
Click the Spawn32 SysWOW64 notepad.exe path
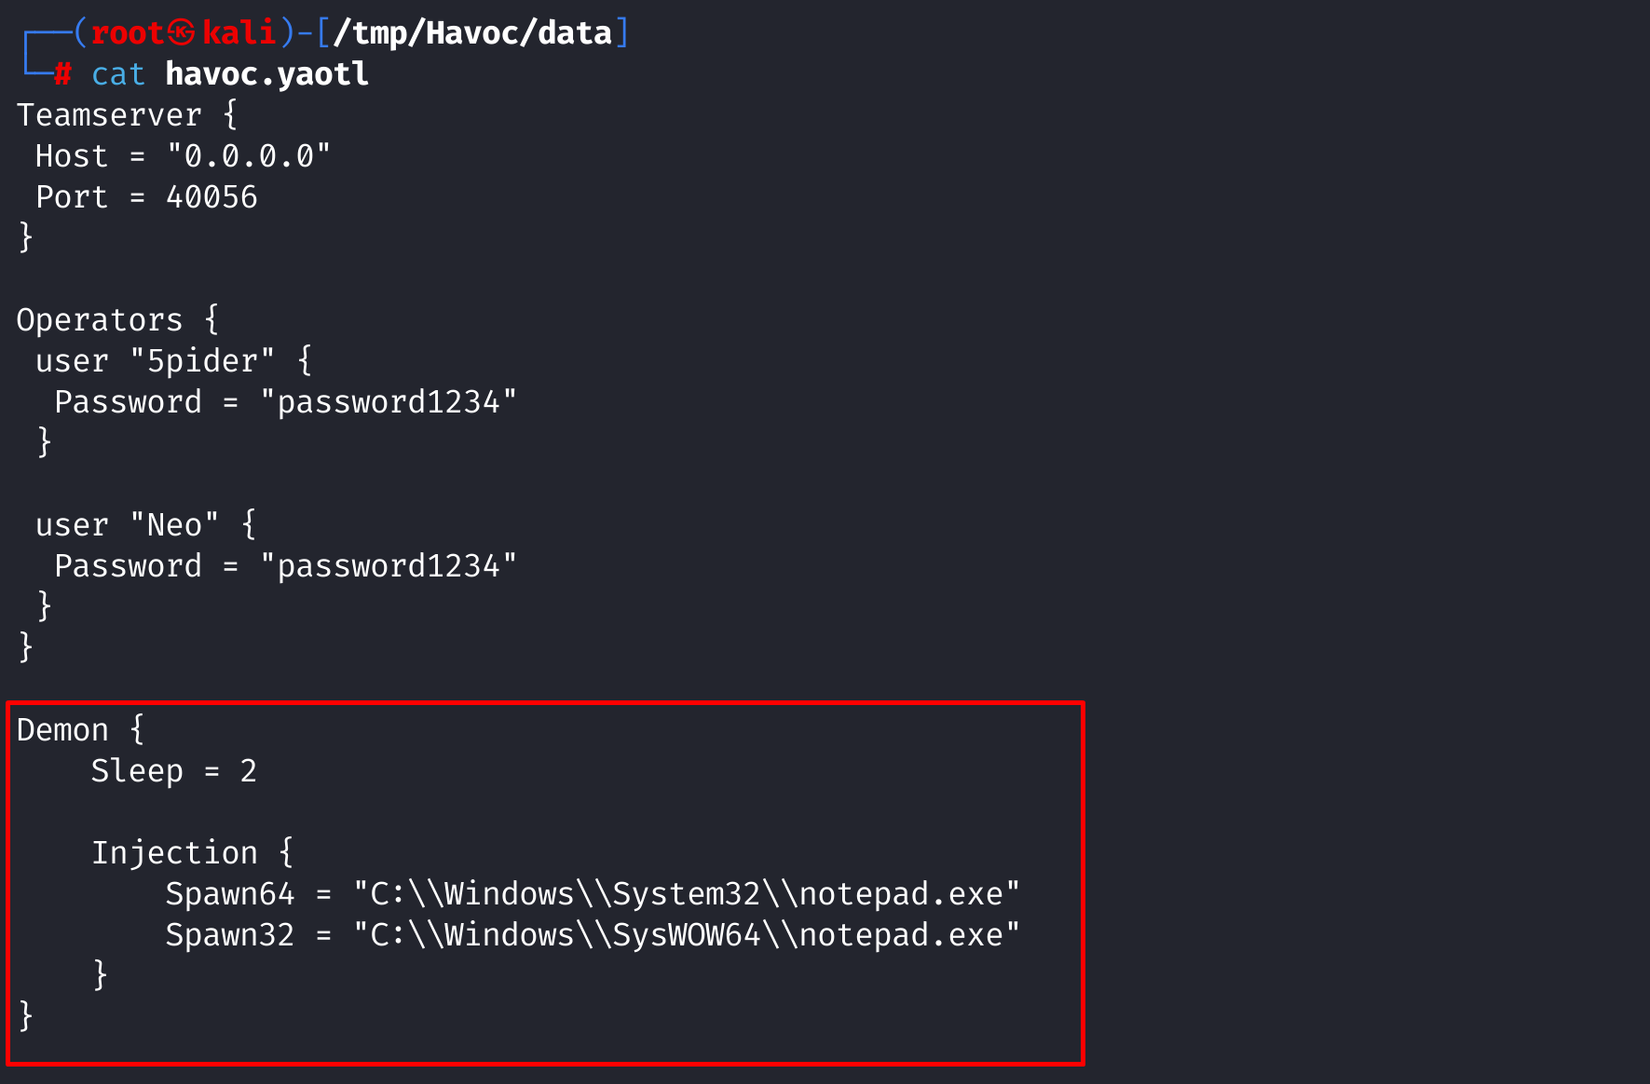click(687, 935)
